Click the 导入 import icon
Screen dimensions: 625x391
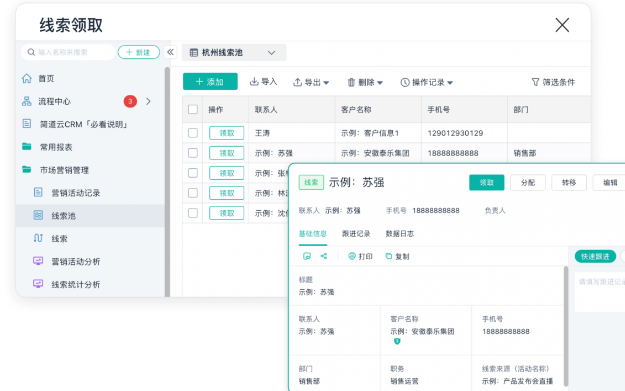click(254, 82)
